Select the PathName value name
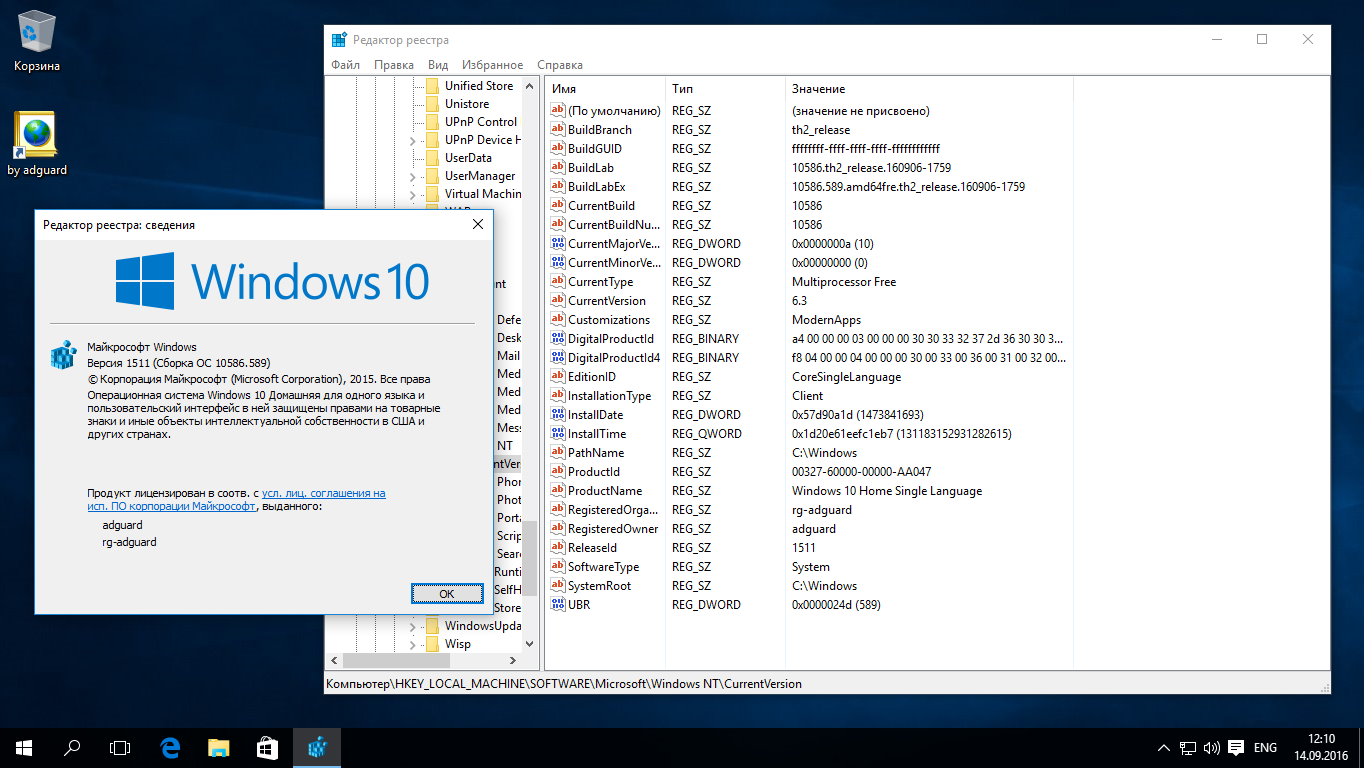 tap(597, 453)
